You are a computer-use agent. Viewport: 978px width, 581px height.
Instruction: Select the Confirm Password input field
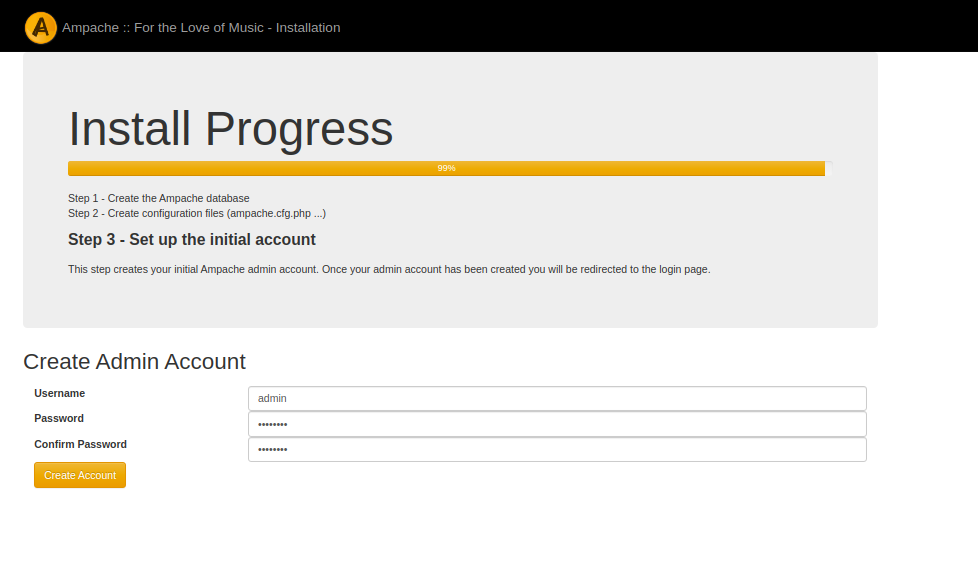pyautogui.click(x=557, y=449)
